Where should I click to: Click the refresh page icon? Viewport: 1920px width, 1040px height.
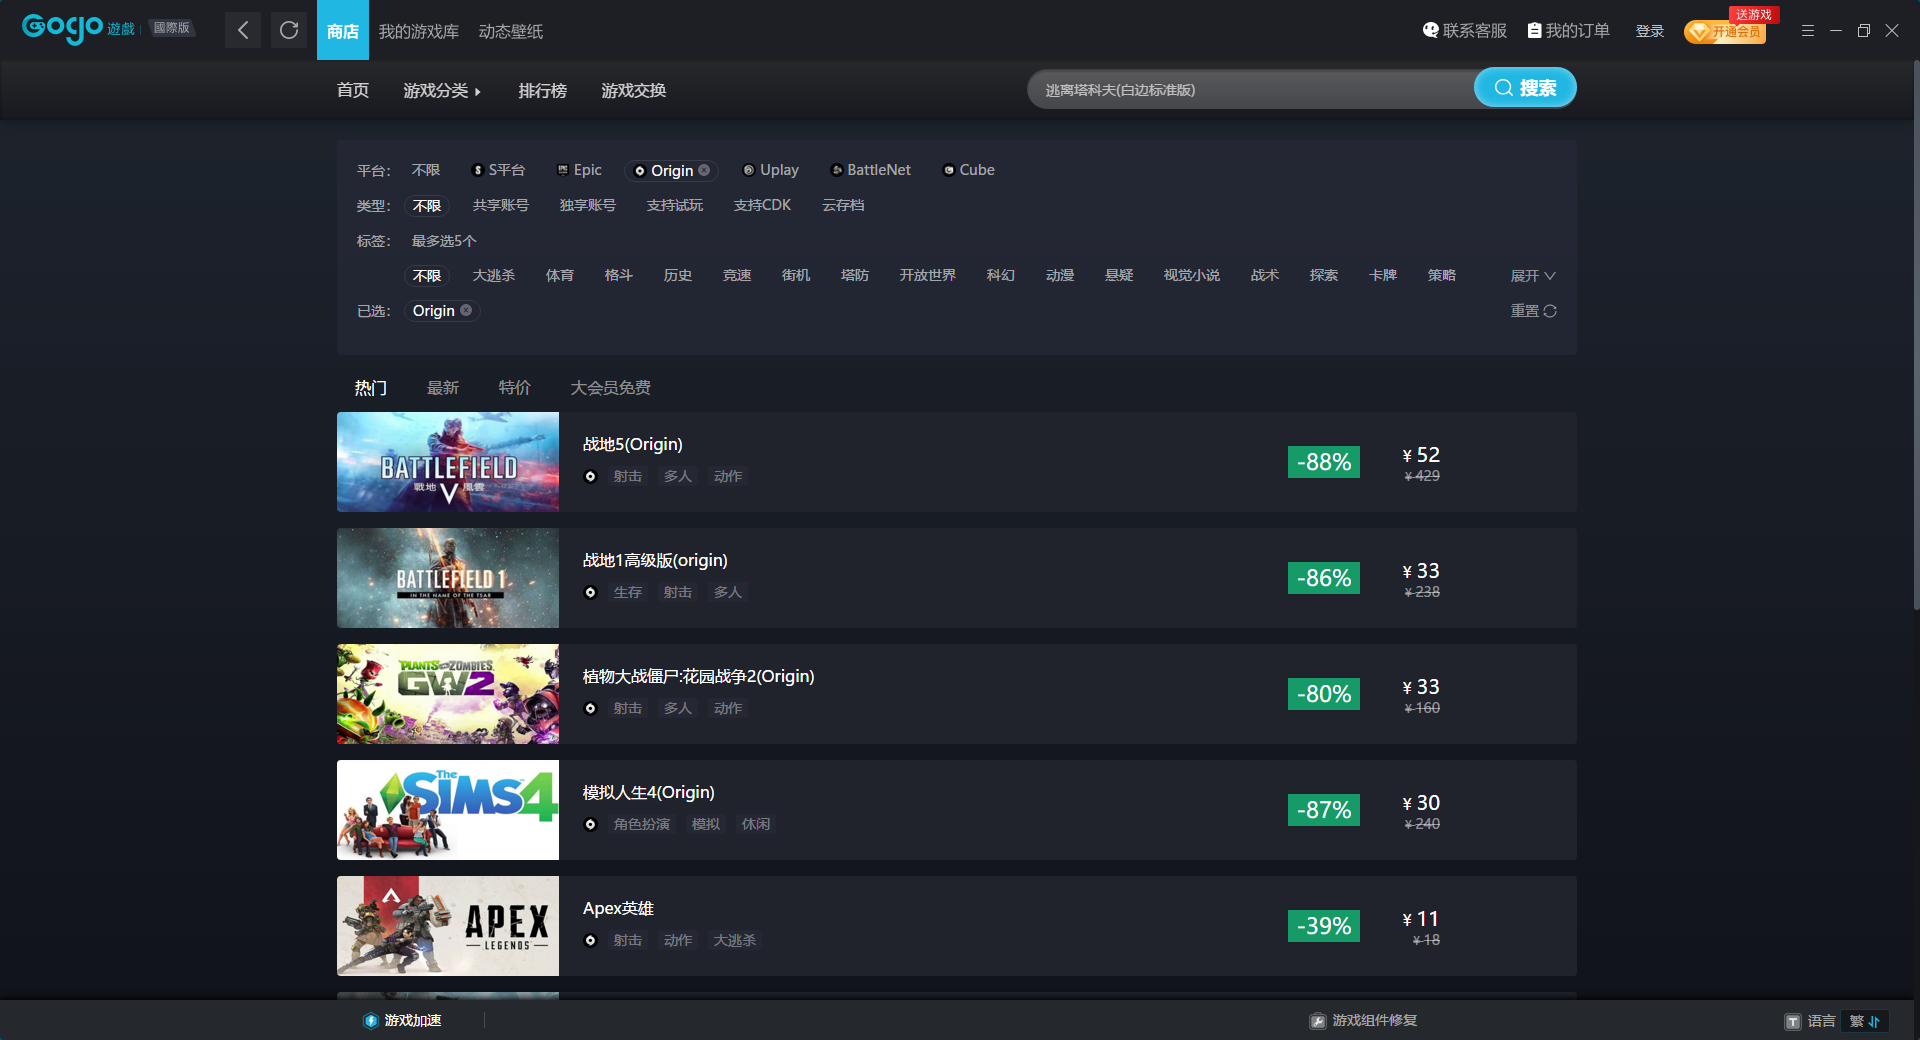pyautogui.click(x=289, y=30)
